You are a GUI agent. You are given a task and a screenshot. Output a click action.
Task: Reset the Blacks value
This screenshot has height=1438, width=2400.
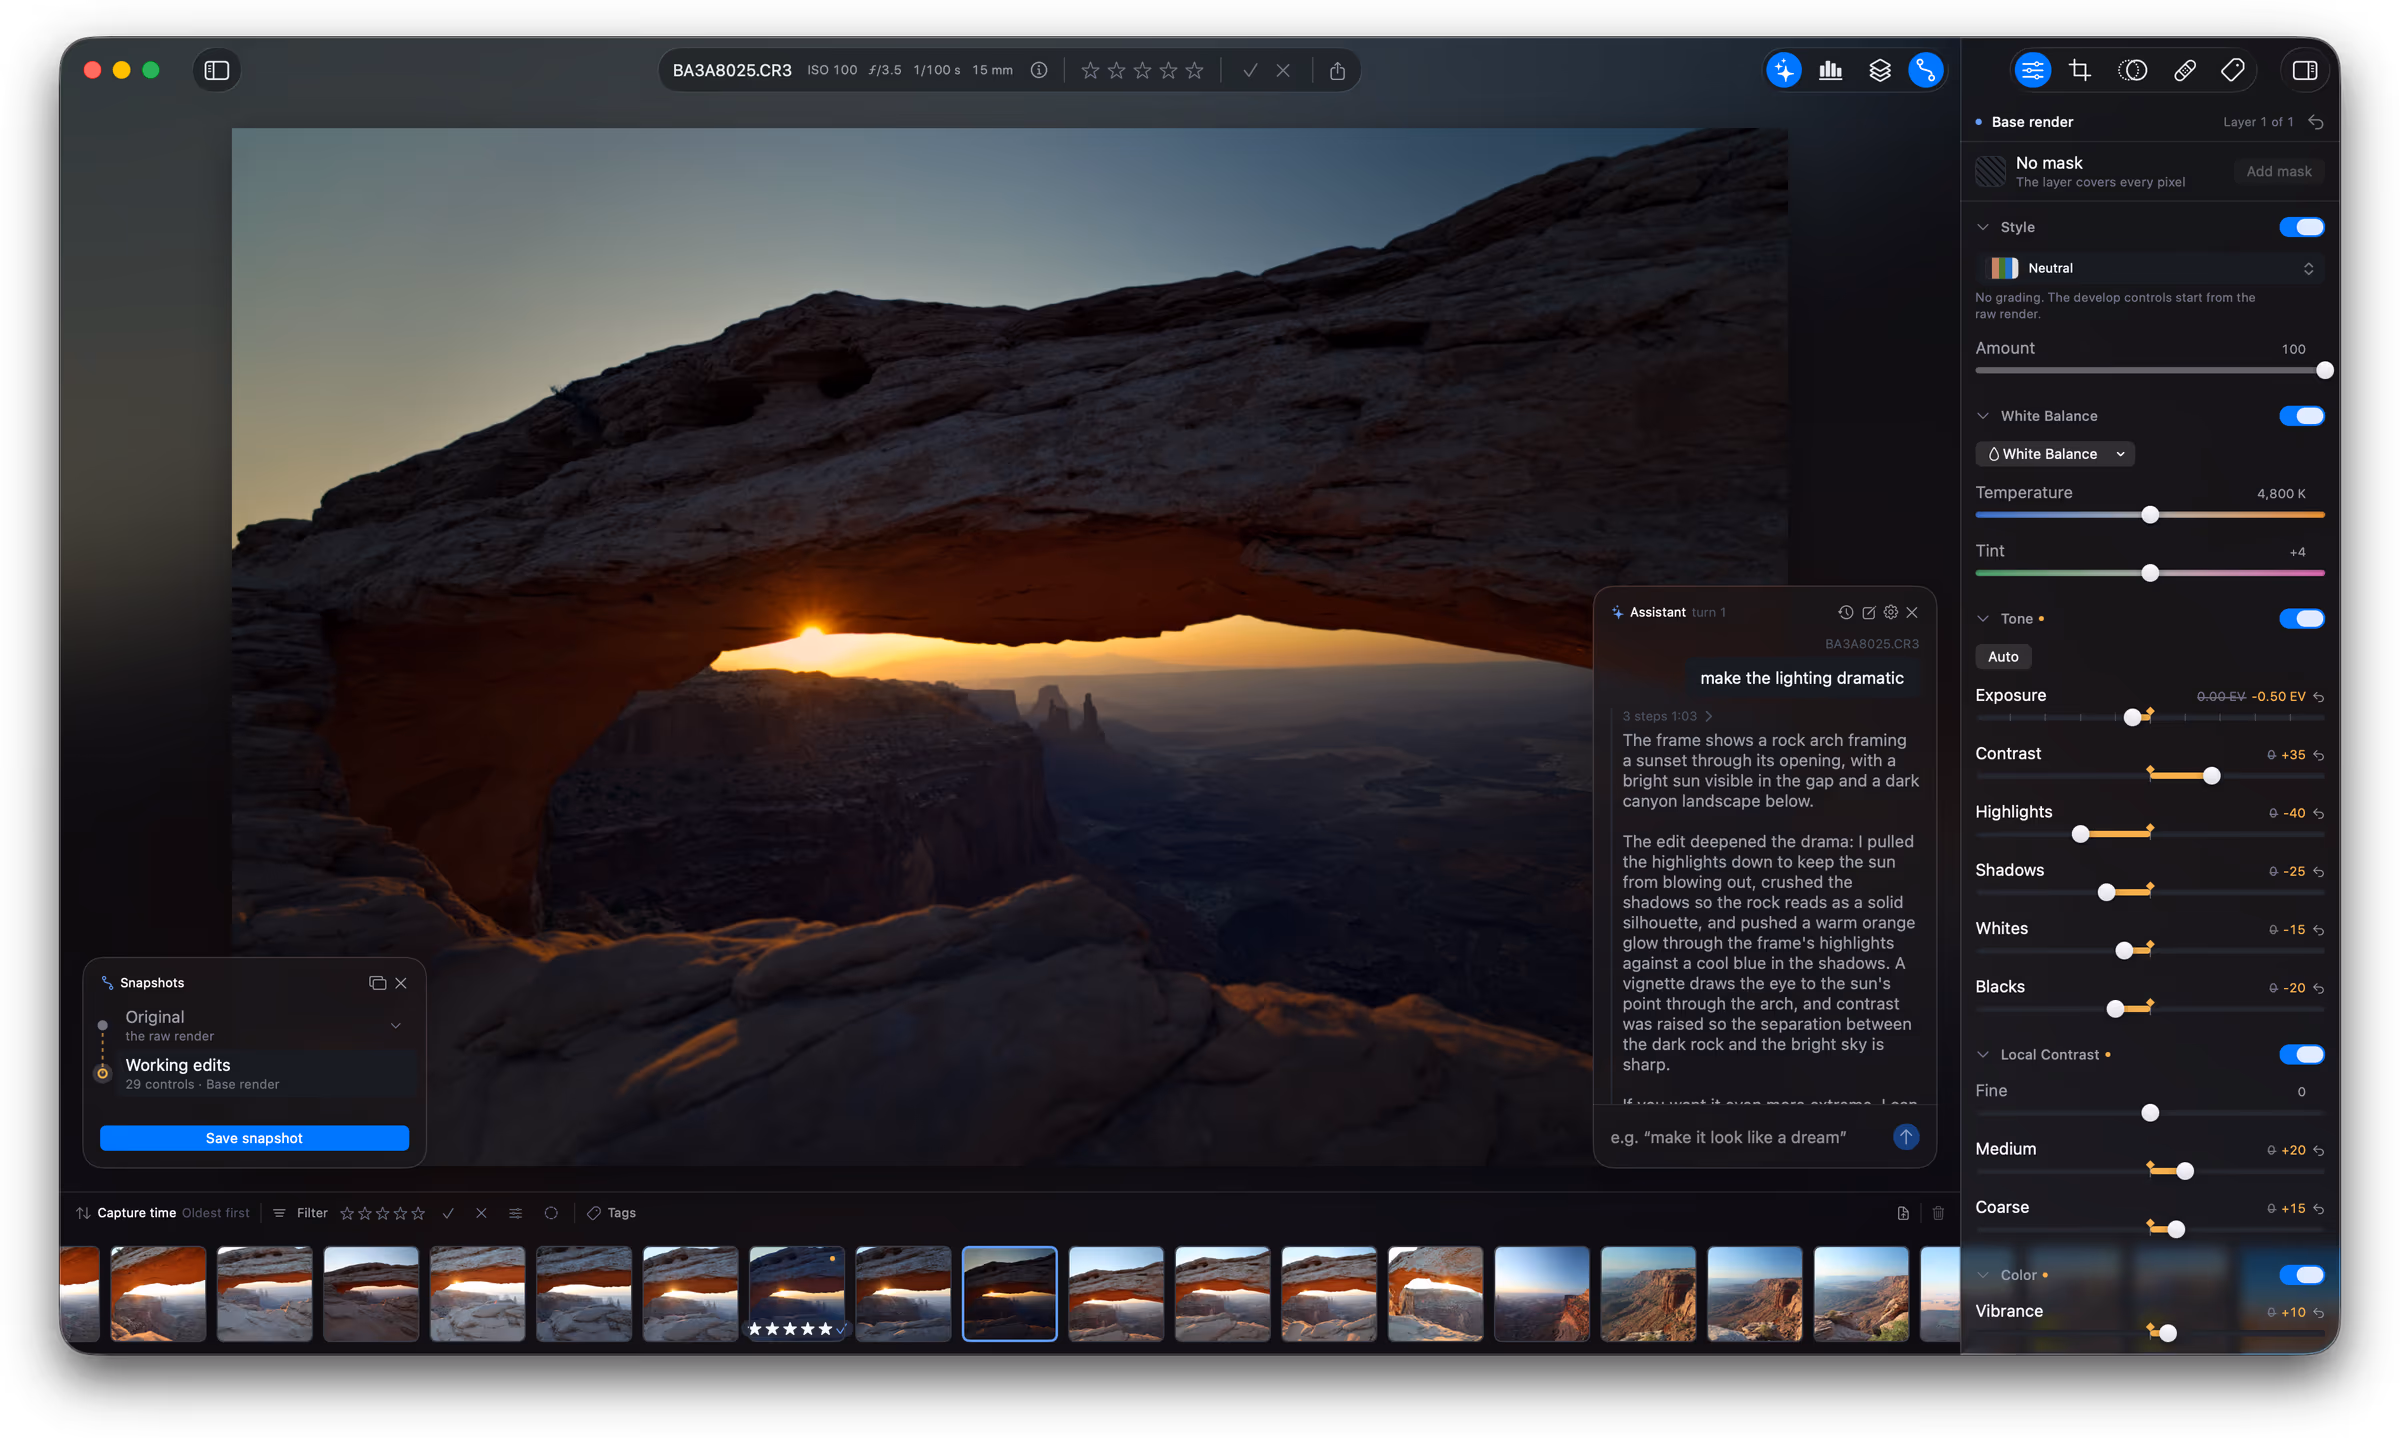[x=2318, y=988]
